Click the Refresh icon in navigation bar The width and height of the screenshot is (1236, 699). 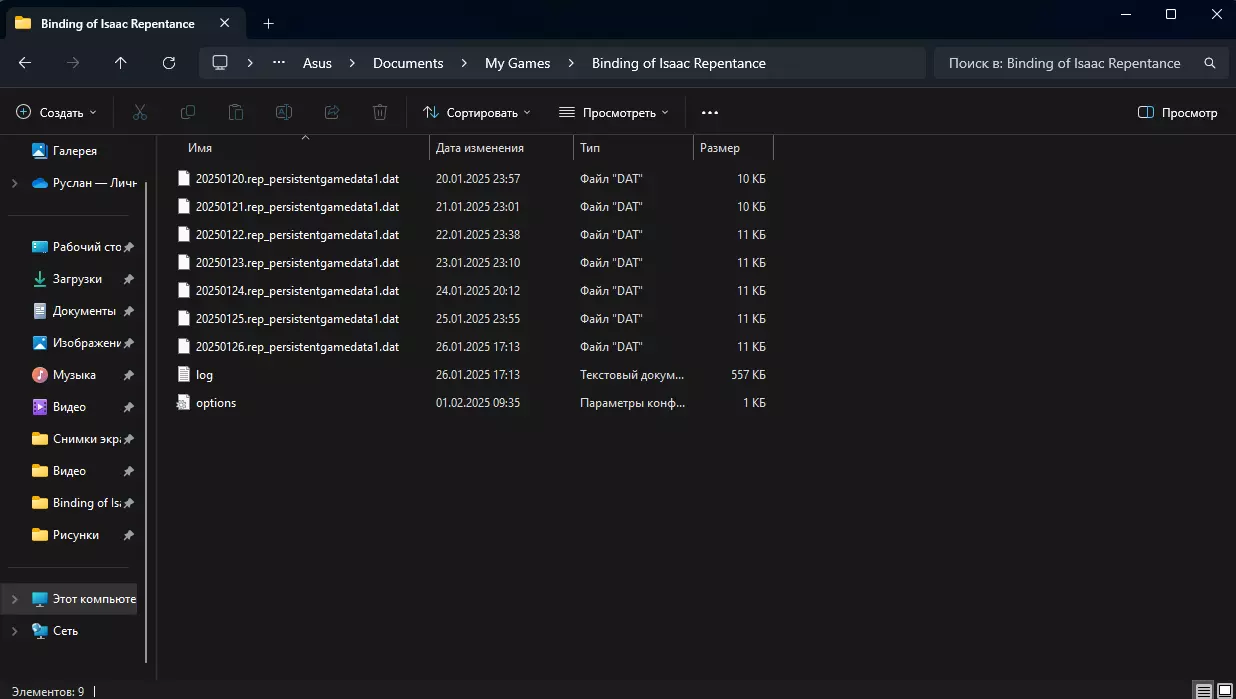pos(169,63)
